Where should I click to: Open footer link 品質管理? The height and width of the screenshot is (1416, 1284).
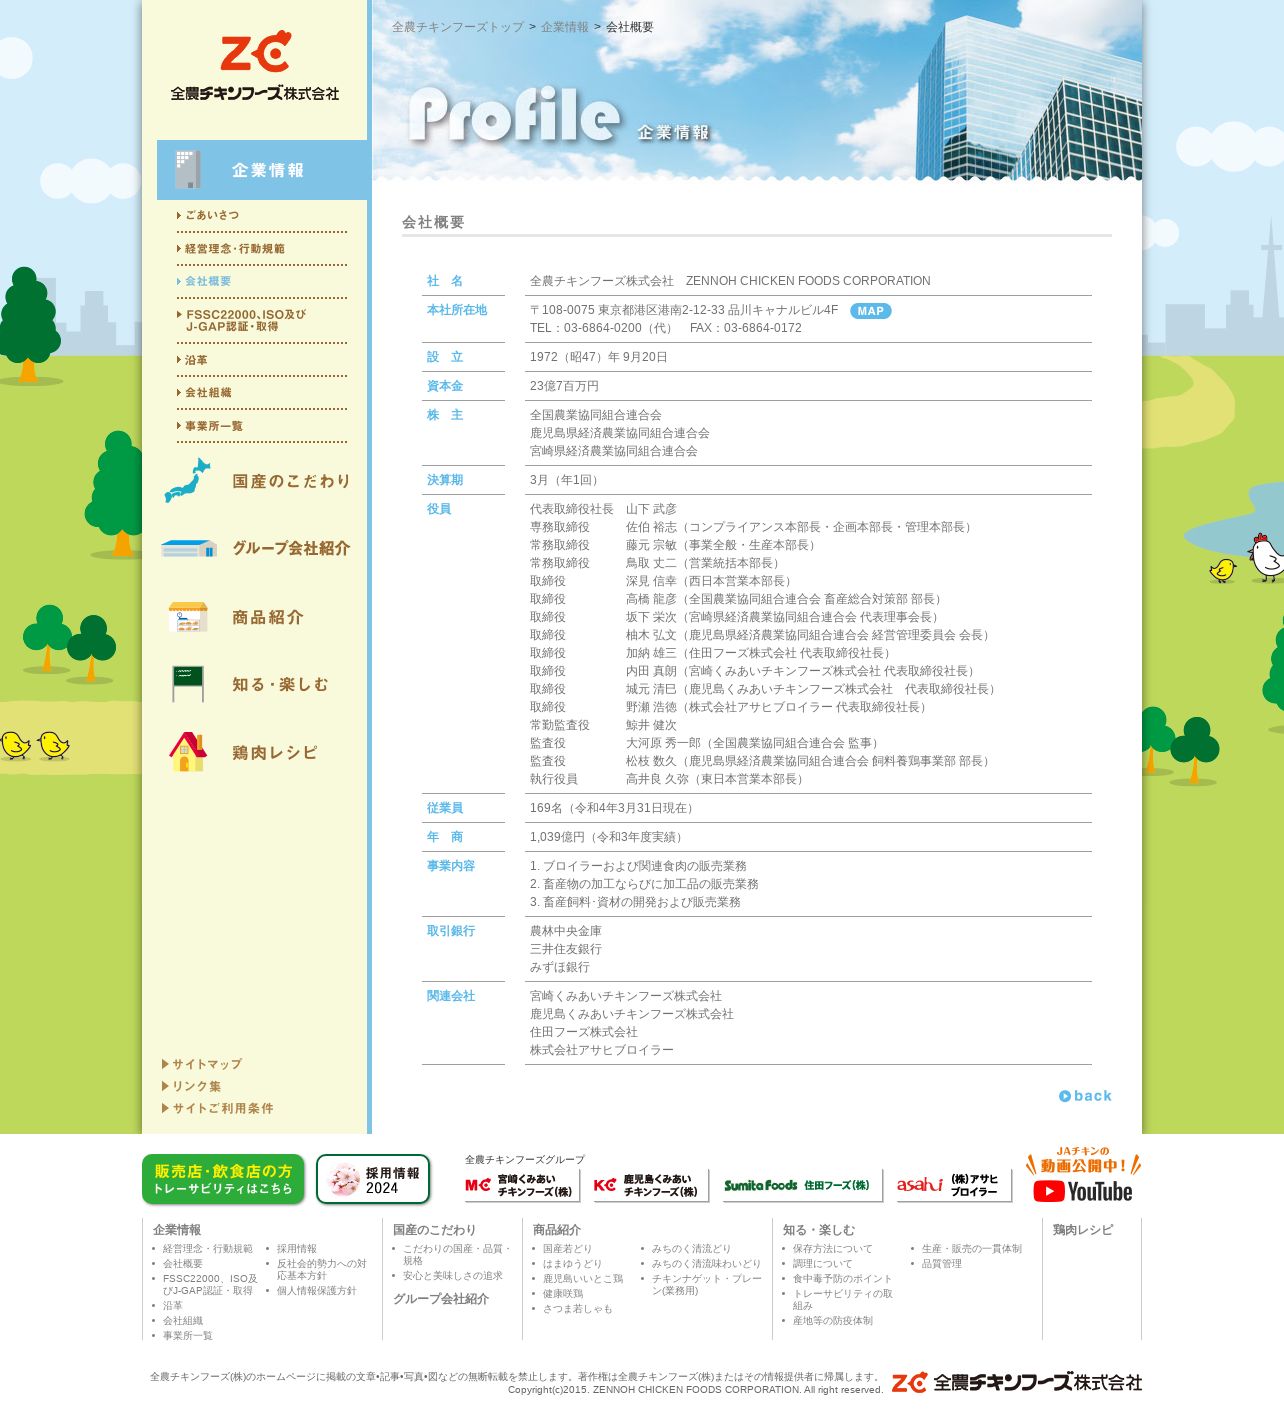point(942,1264)
